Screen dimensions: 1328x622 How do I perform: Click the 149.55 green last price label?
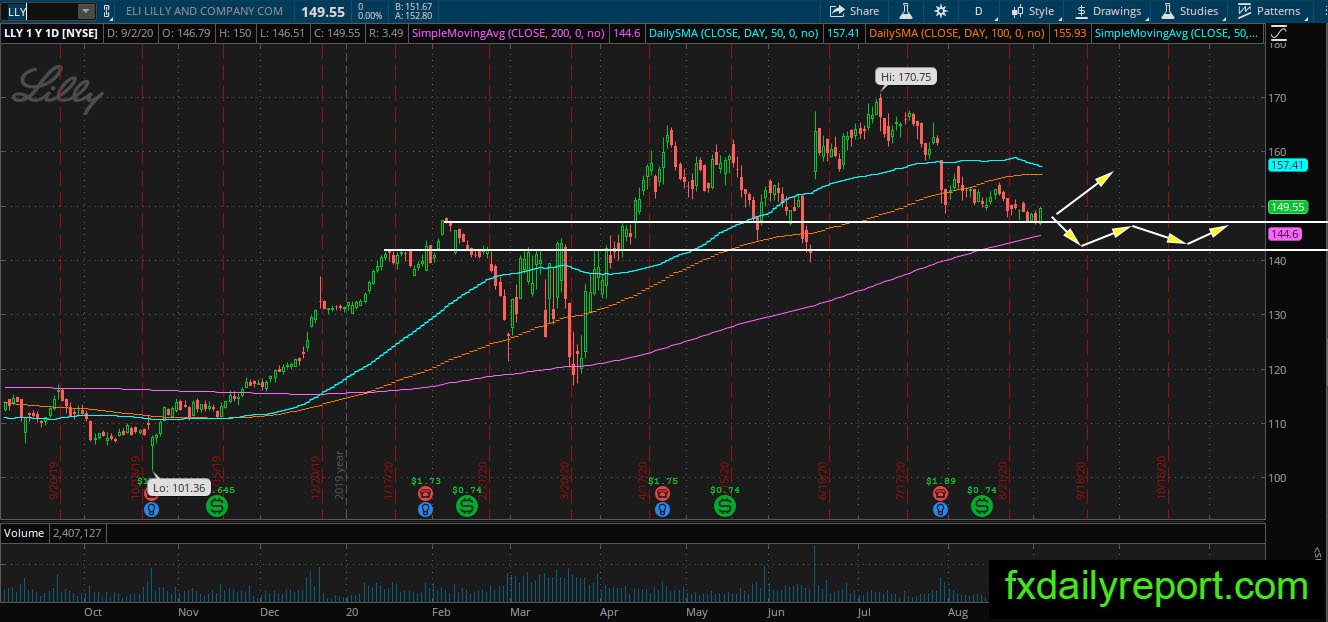point(1287,207)
